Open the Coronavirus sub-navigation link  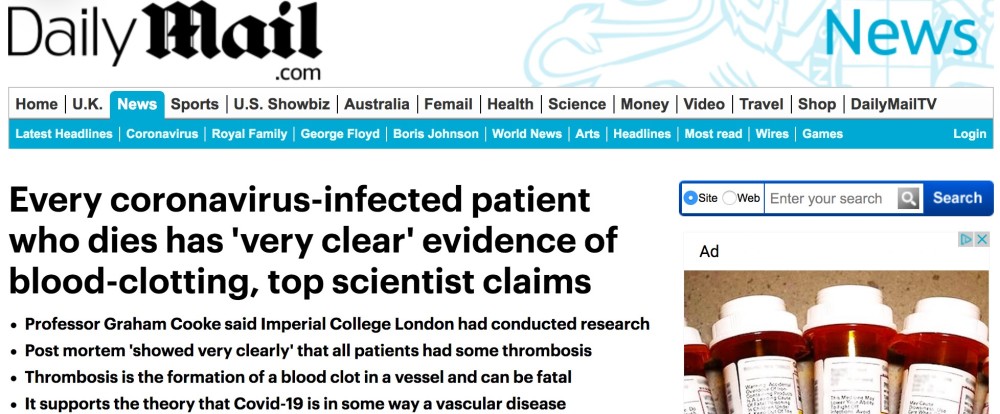point(163,134)
